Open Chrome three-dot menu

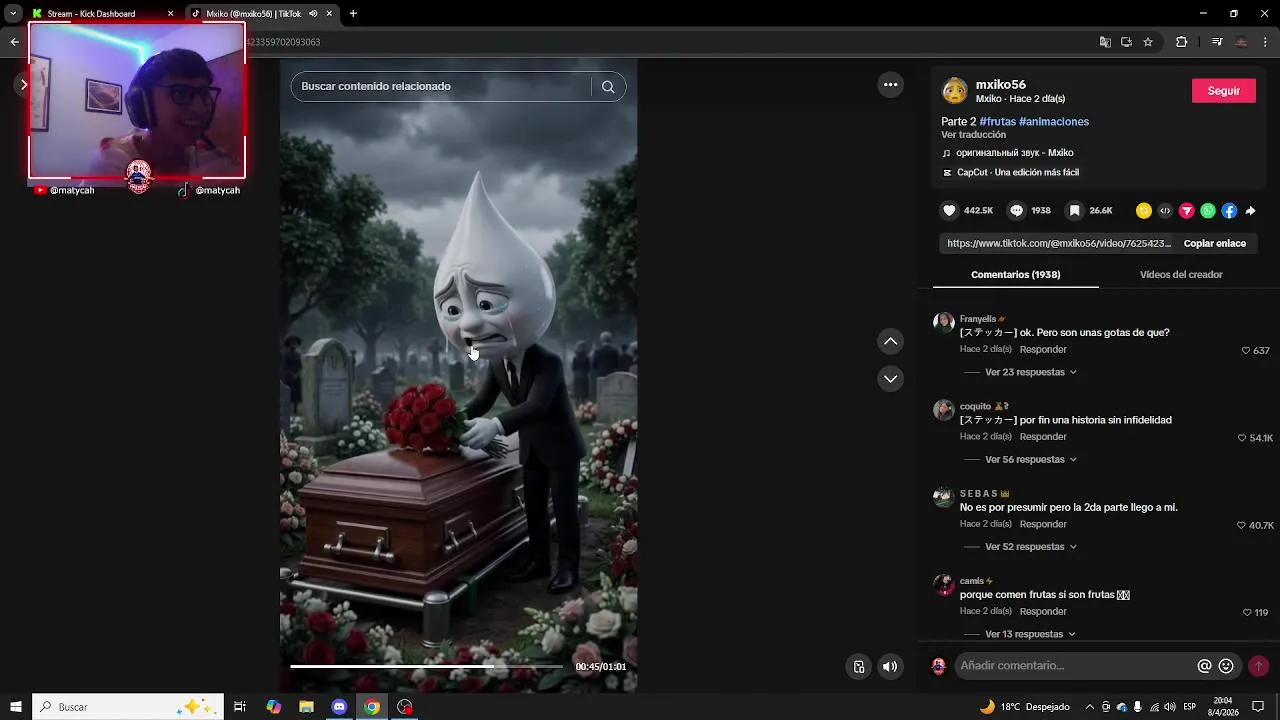pos(1266,42)
